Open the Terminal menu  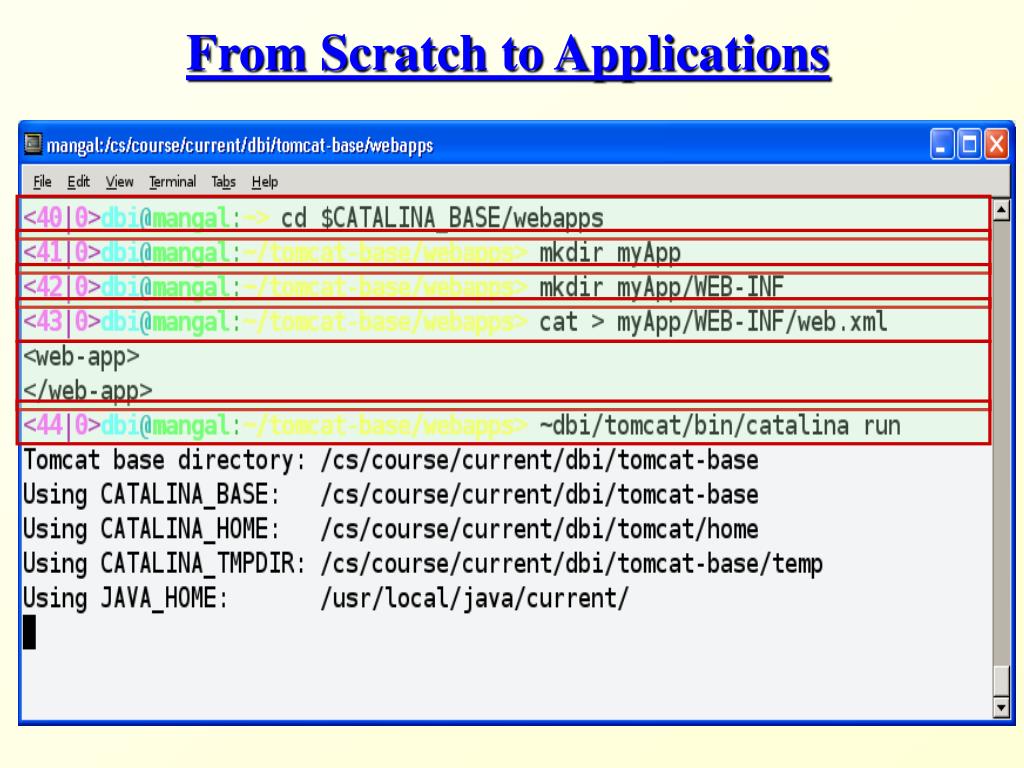click(x=172, y=182)
